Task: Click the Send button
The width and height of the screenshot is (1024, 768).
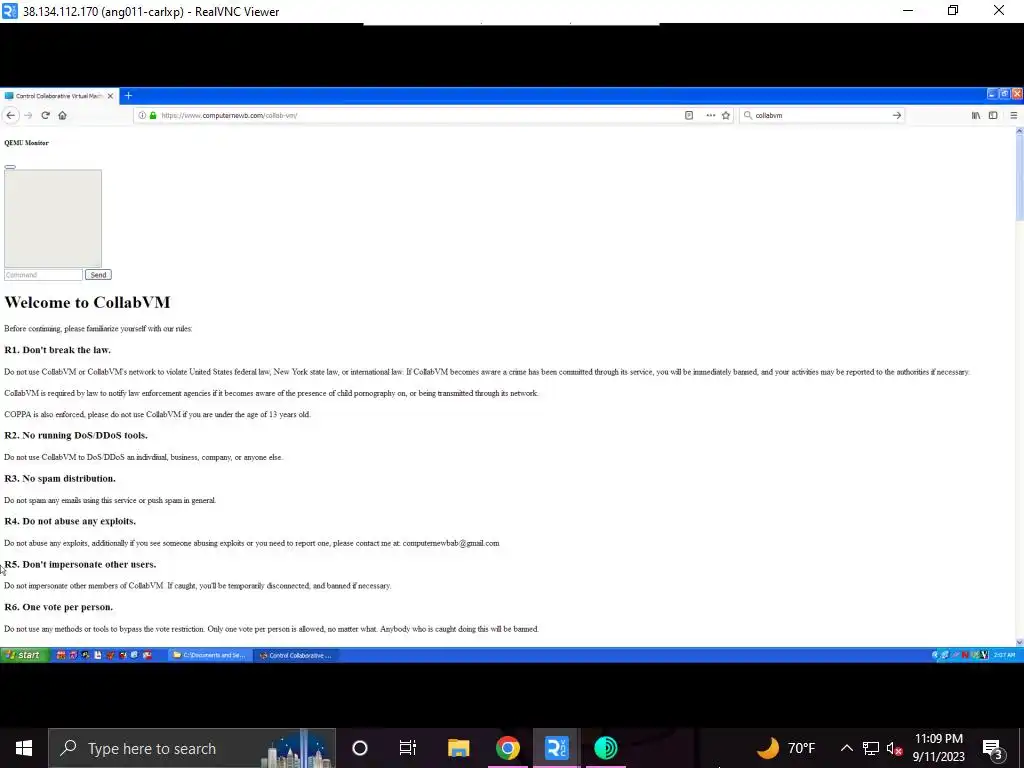Action: [98, 275]
